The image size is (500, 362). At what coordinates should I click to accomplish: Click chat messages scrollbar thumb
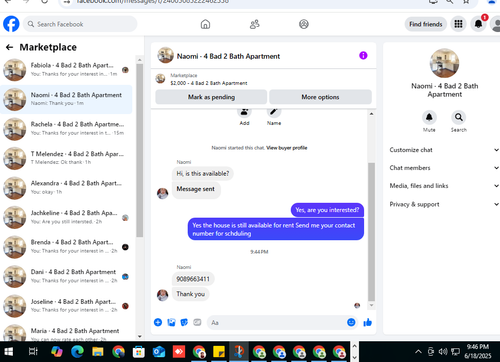[371, 232]
